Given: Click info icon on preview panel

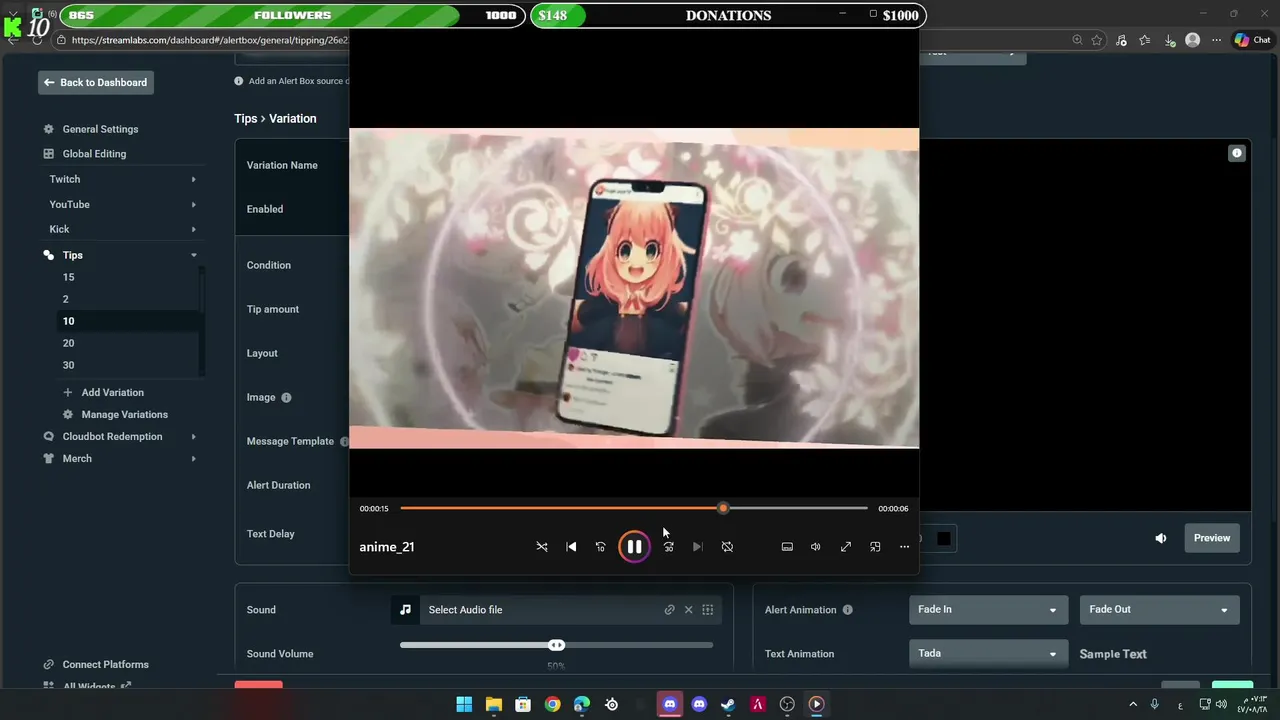Looking at the screenshot, I should tap(1237, 153).
